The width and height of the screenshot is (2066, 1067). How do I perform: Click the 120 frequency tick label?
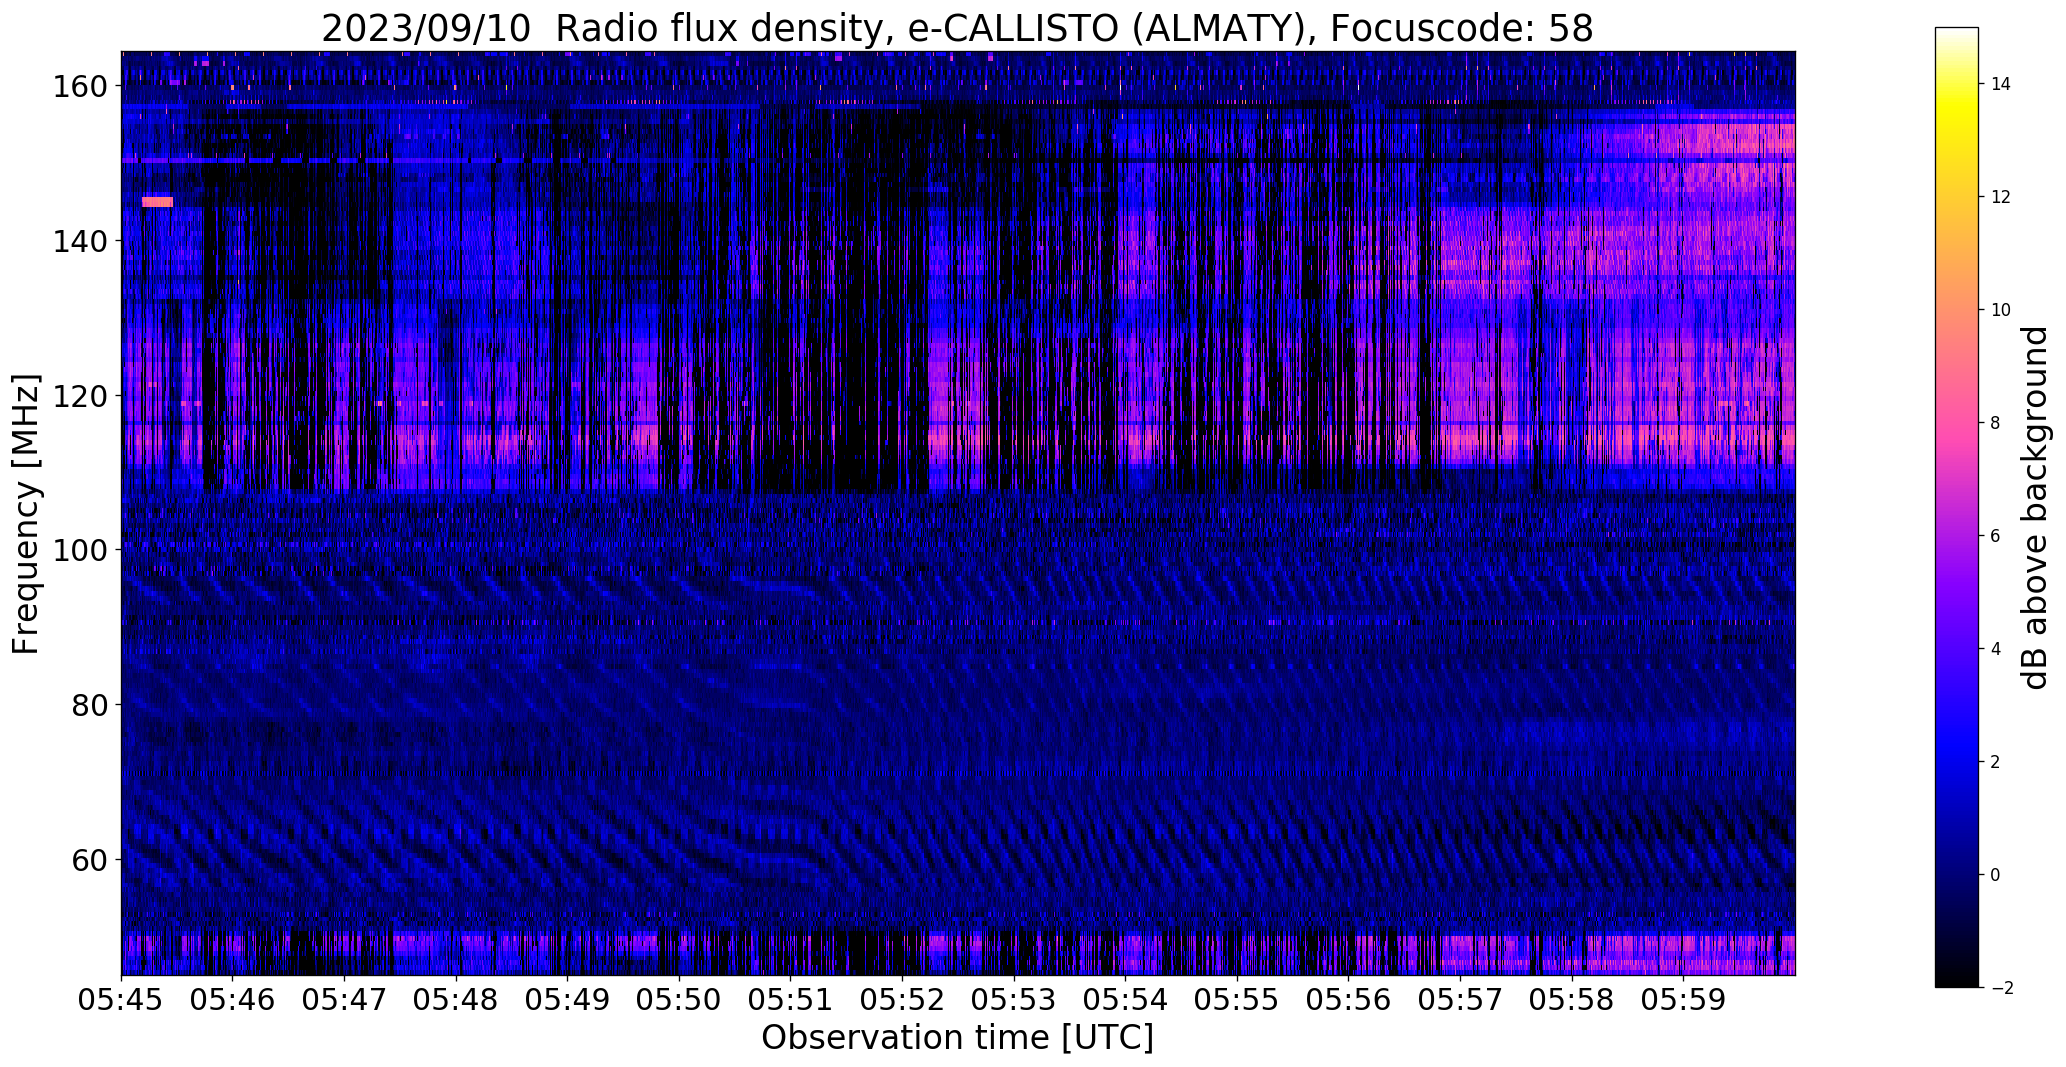coord(79,396)
